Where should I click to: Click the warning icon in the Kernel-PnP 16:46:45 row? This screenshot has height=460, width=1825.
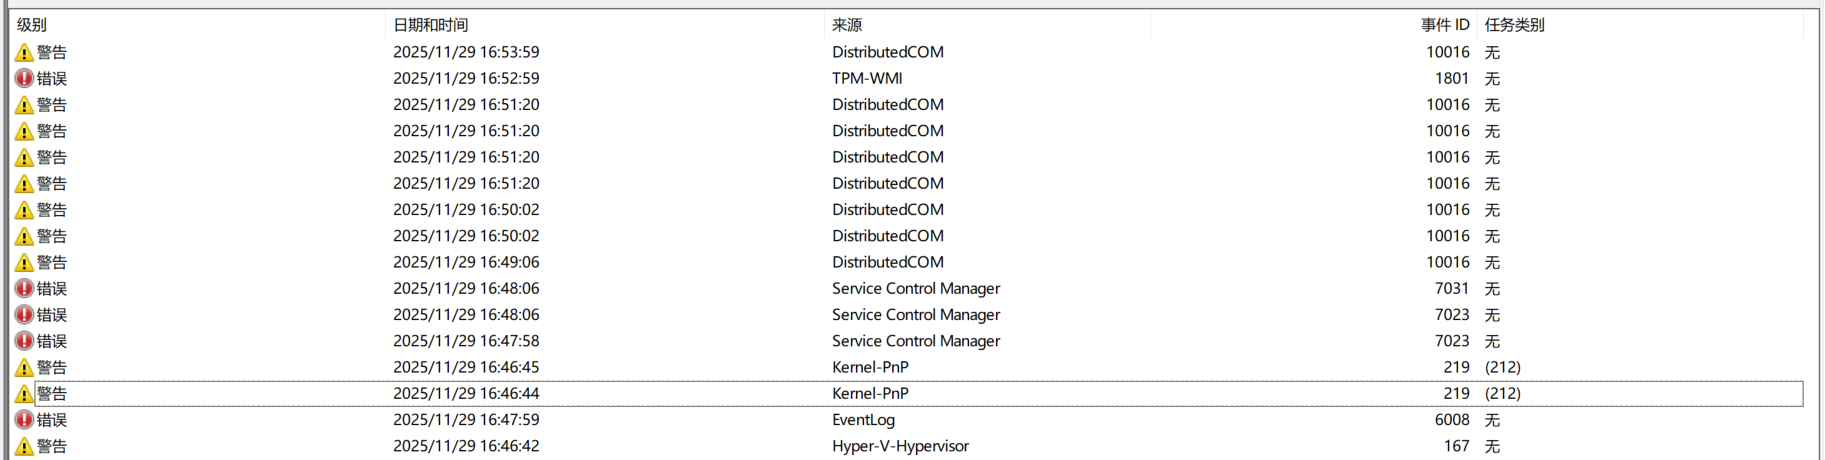[24, 367]
